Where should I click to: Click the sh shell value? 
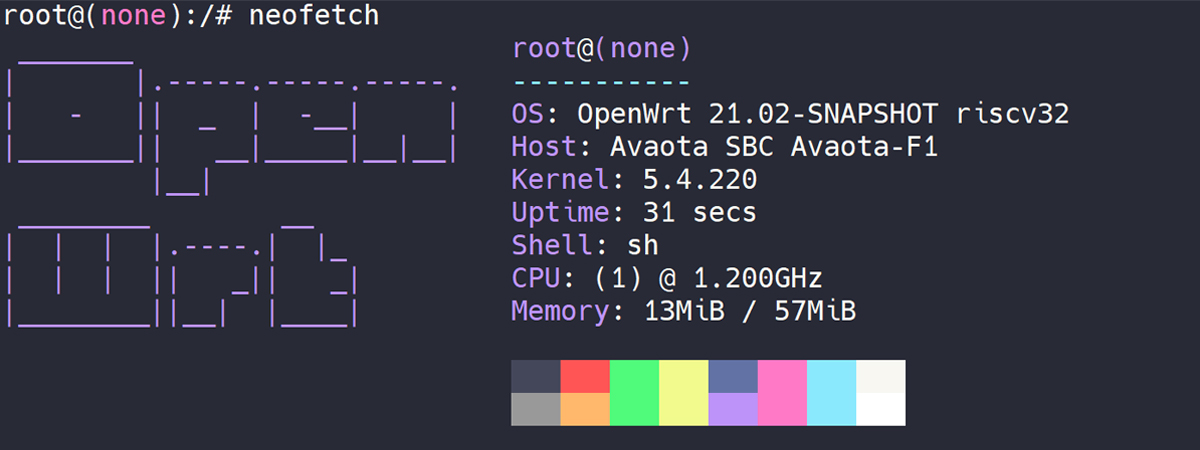(643, 246)
